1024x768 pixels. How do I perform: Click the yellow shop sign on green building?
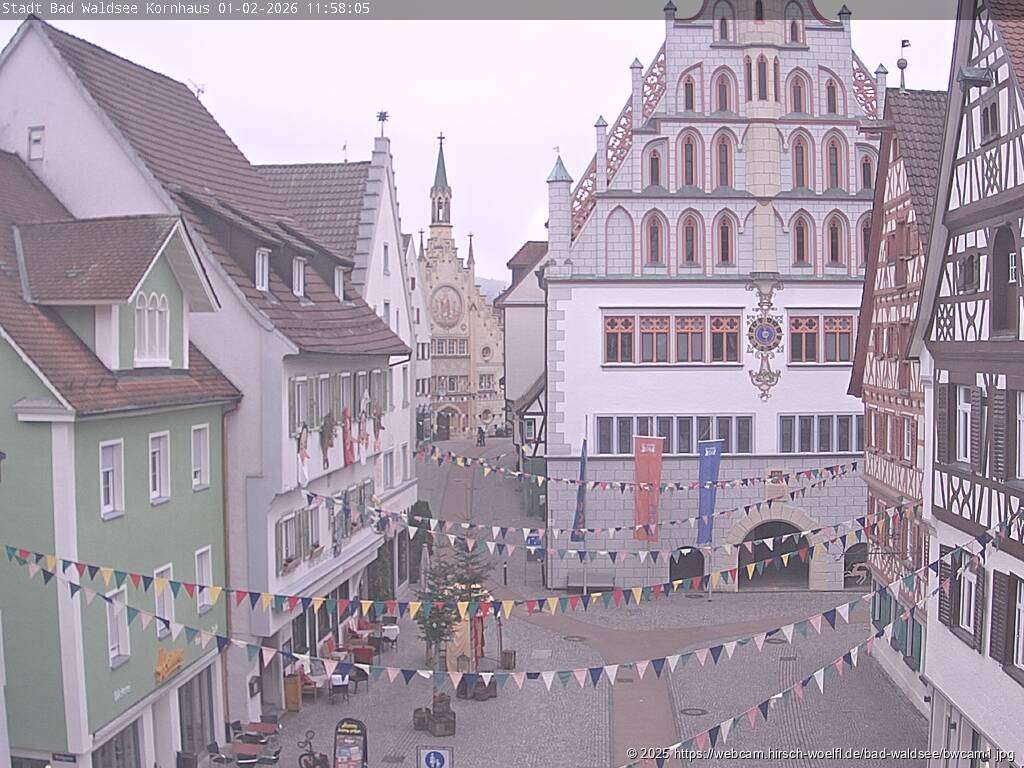click(x=168, y=663)
